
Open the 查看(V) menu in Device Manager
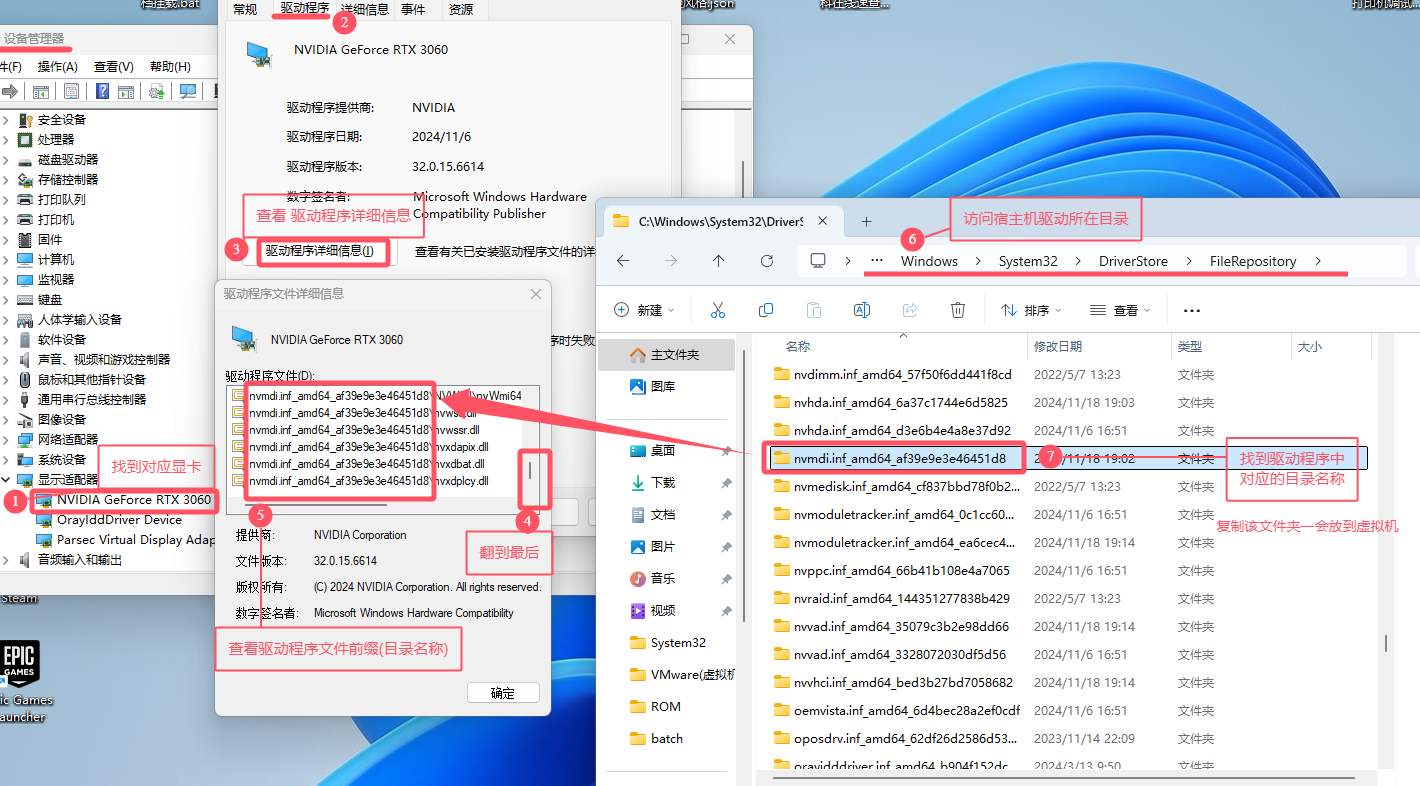coord(113,66)
